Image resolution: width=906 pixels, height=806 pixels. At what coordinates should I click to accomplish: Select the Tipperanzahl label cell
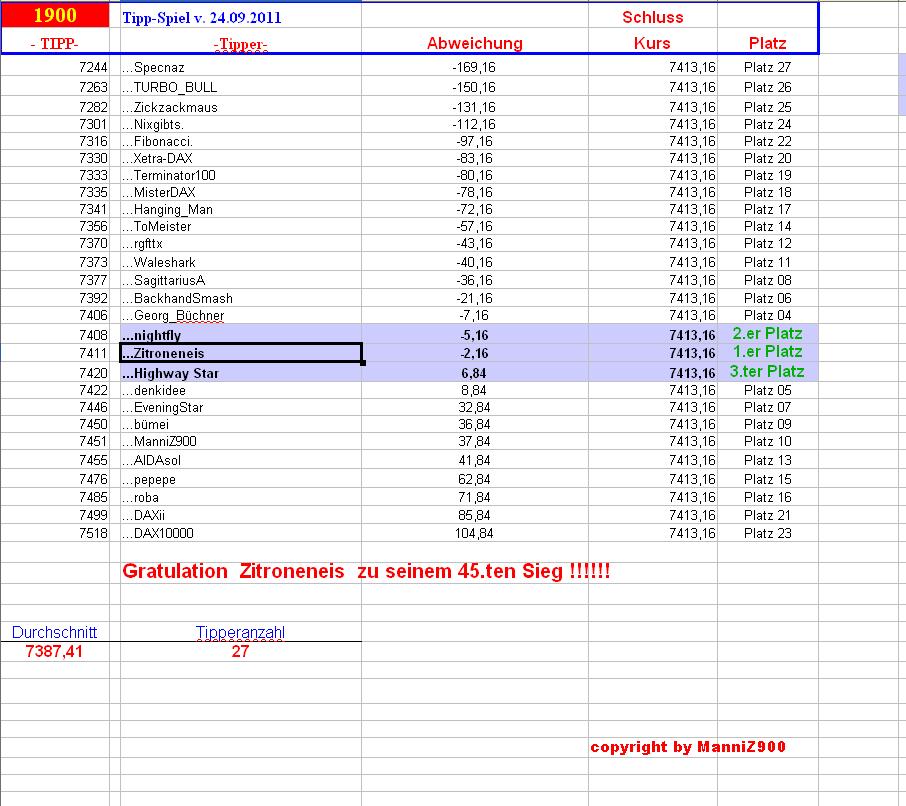point(240,632)
